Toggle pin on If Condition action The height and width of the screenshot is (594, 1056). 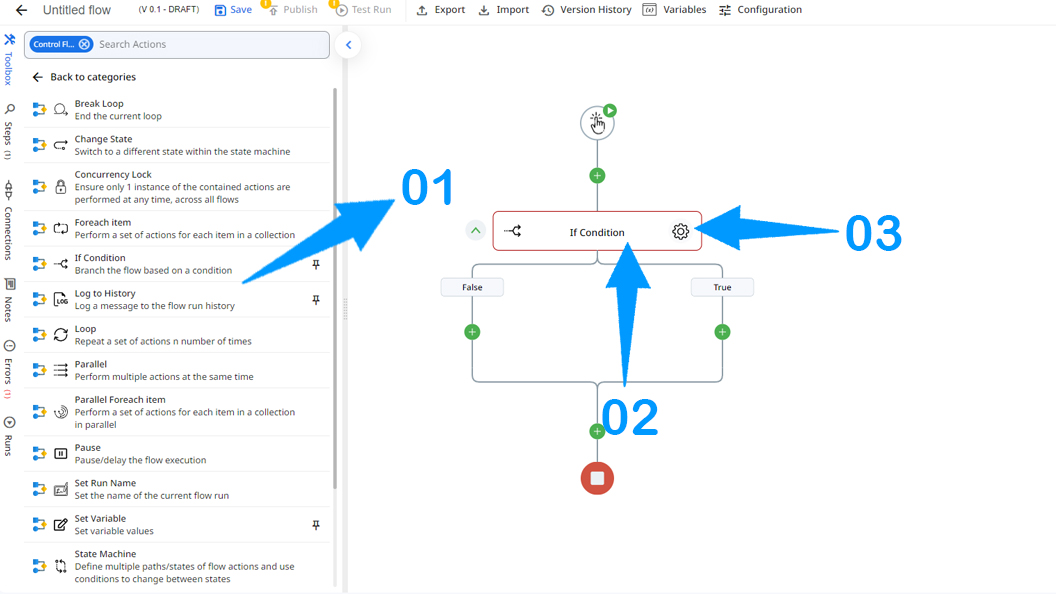(x=316, y=265)
